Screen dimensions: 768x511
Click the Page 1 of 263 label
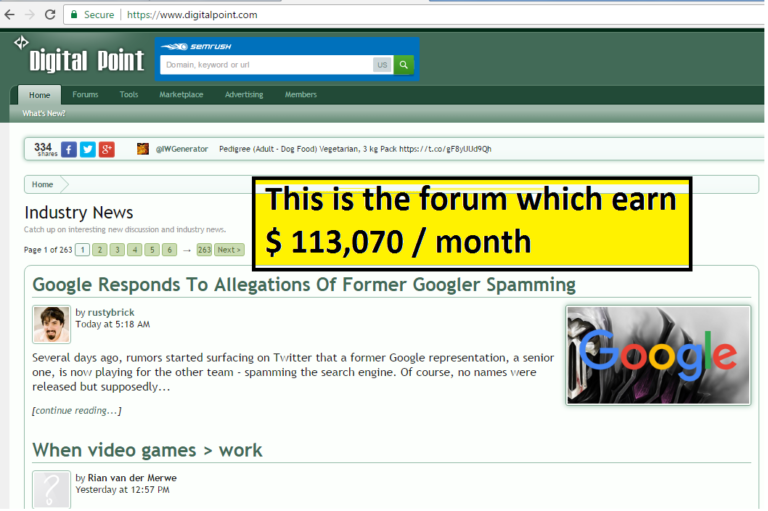(x=48, y=250)
